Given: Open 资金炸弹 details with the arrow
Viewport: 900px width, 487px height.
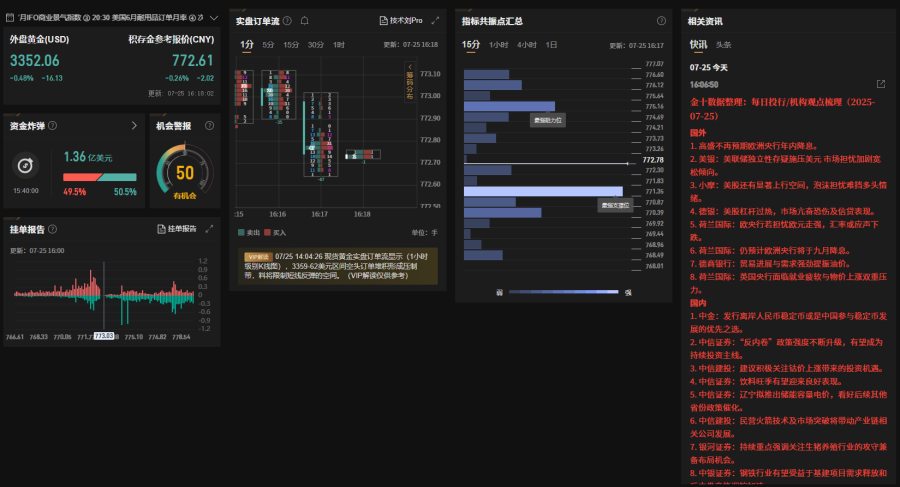Looking at the screenshot, I should pos(134,126).
